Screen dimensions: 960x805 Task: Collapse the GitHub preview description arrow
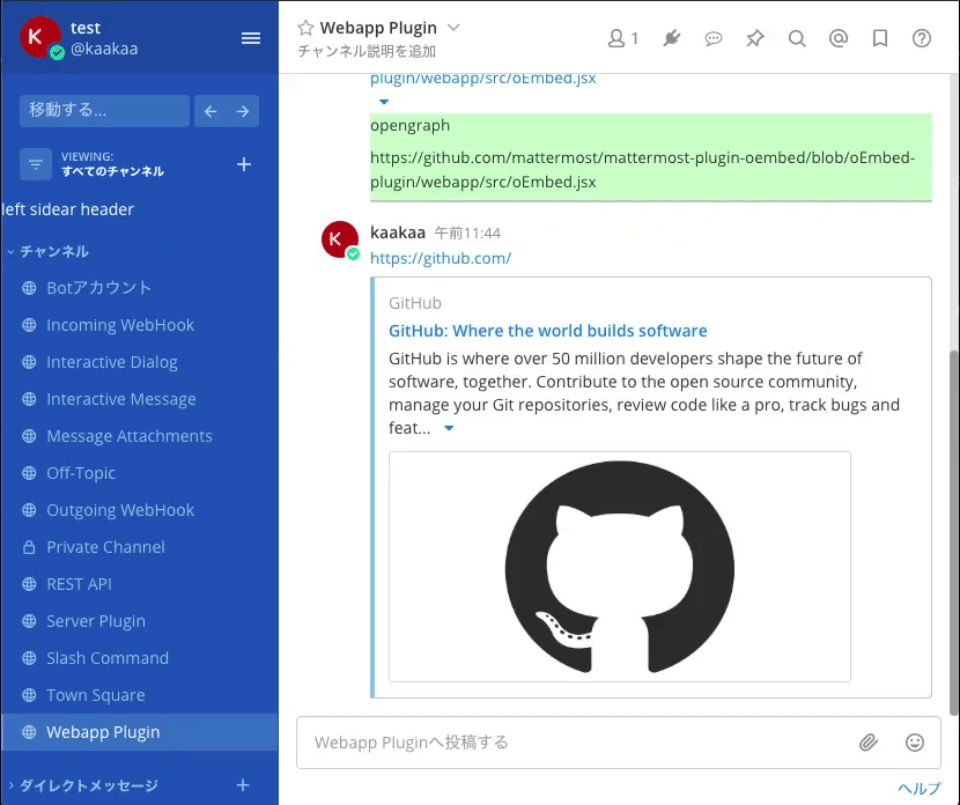point(449,428)
